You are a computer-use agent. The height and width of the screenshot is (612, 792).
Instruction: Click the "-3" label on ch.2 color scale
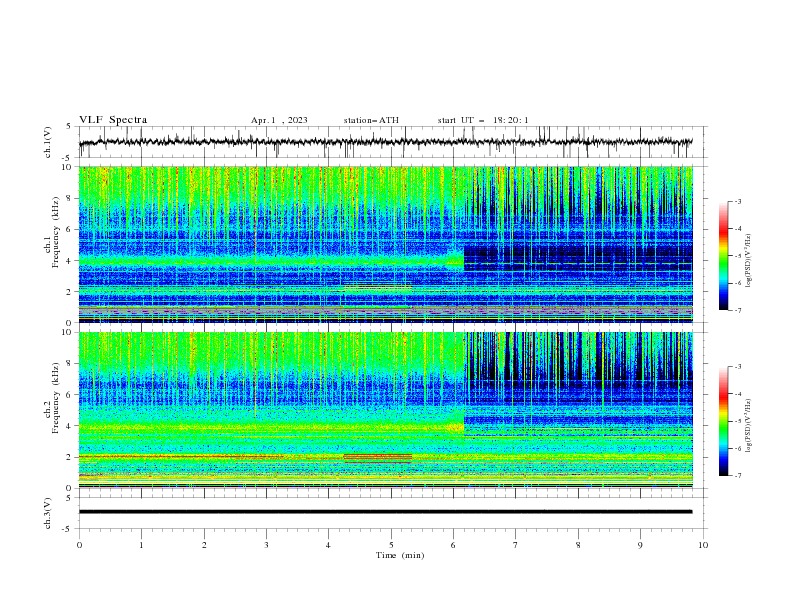coord(738,367)
